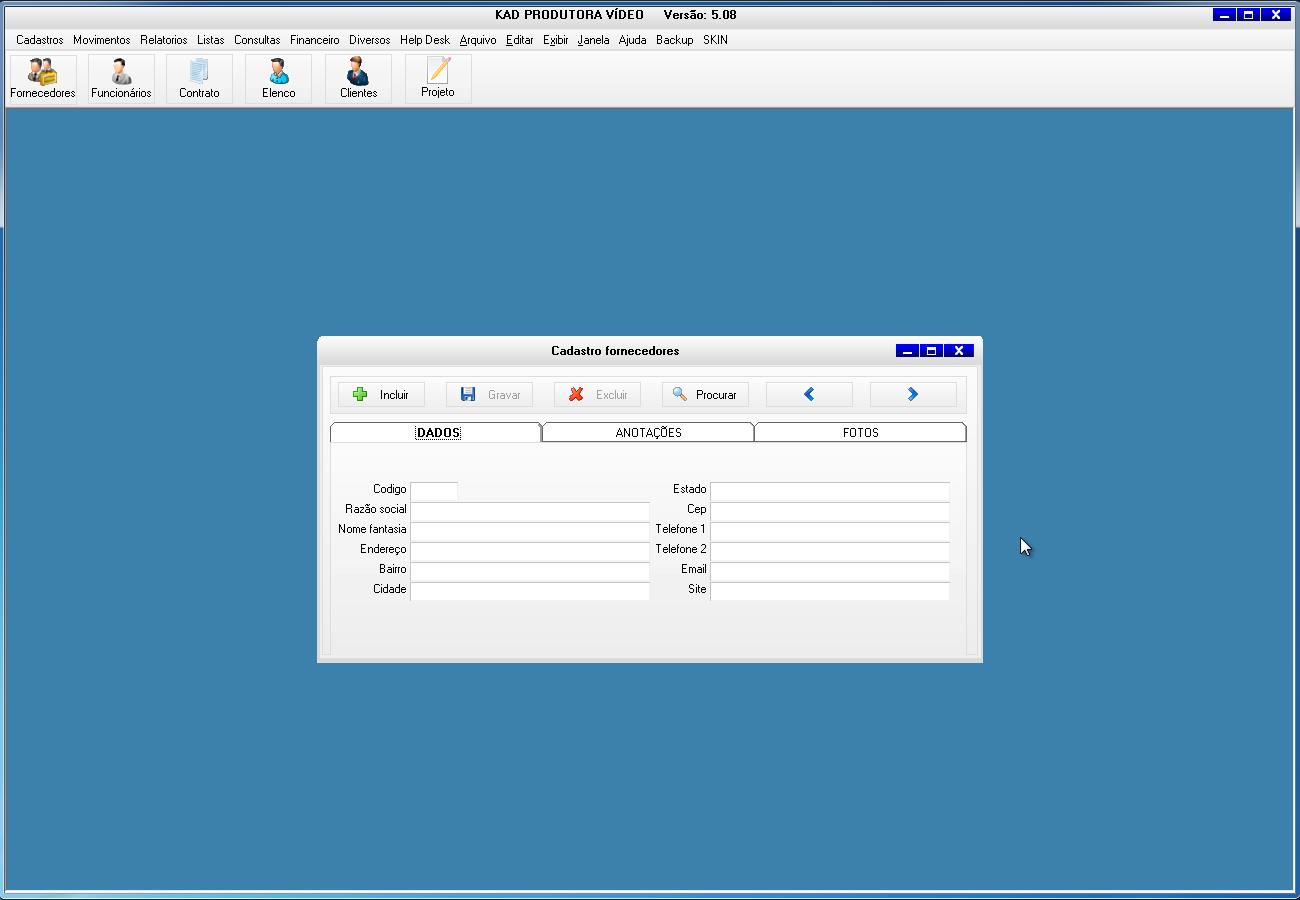Viewport: 1300px width, 900px height.
Task: Maximize the KAD PRODUTORA VÍDEO main window
Action: click(x=1248, y=15)
